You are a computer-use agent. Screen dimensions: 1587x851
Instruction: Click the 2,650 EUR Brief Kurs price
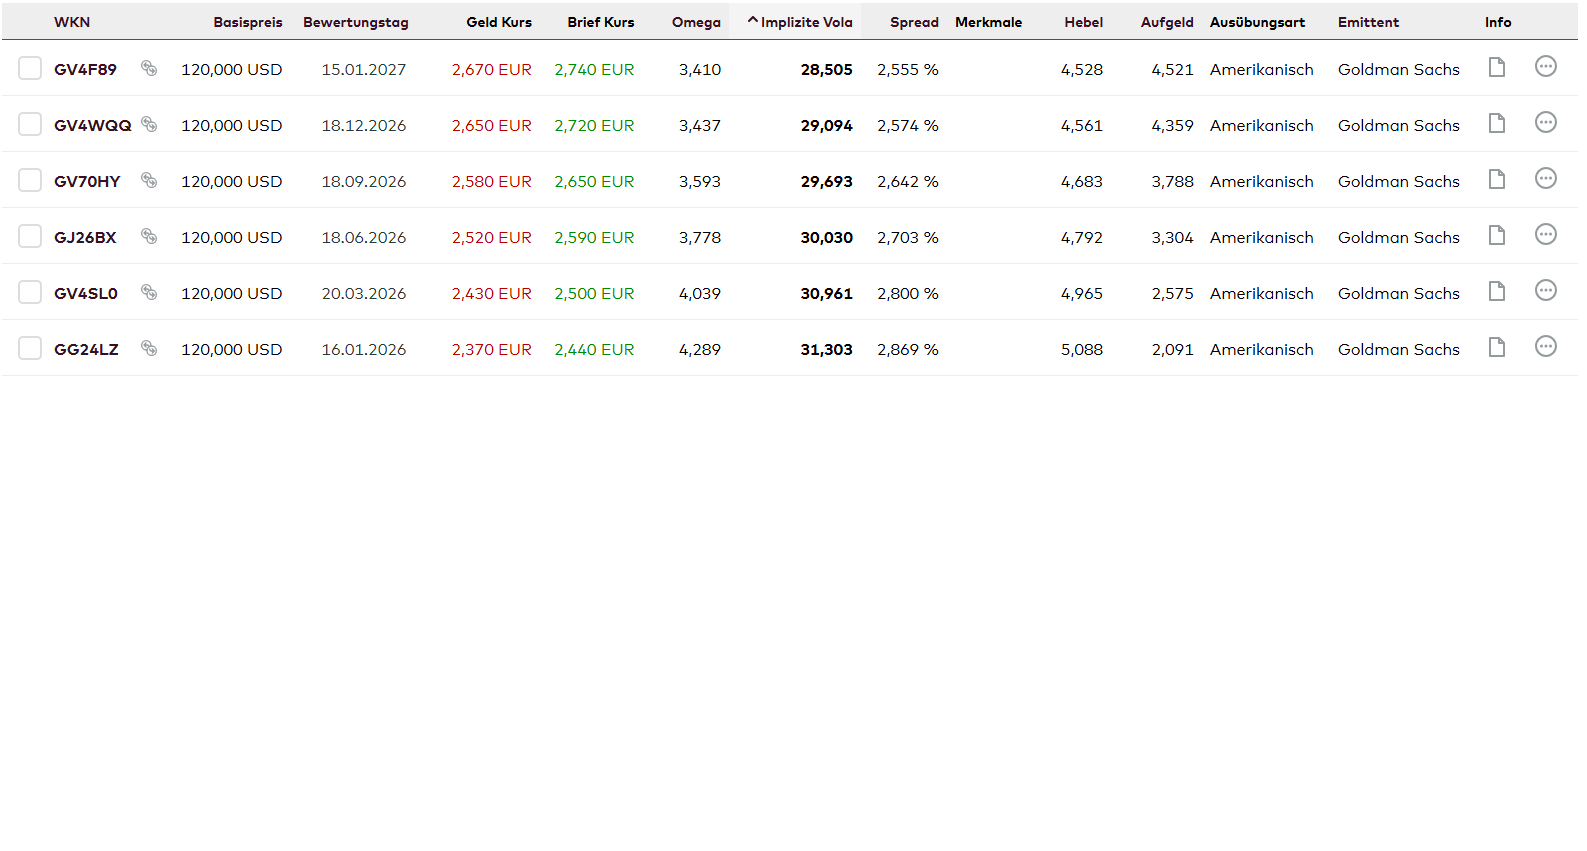594,182
